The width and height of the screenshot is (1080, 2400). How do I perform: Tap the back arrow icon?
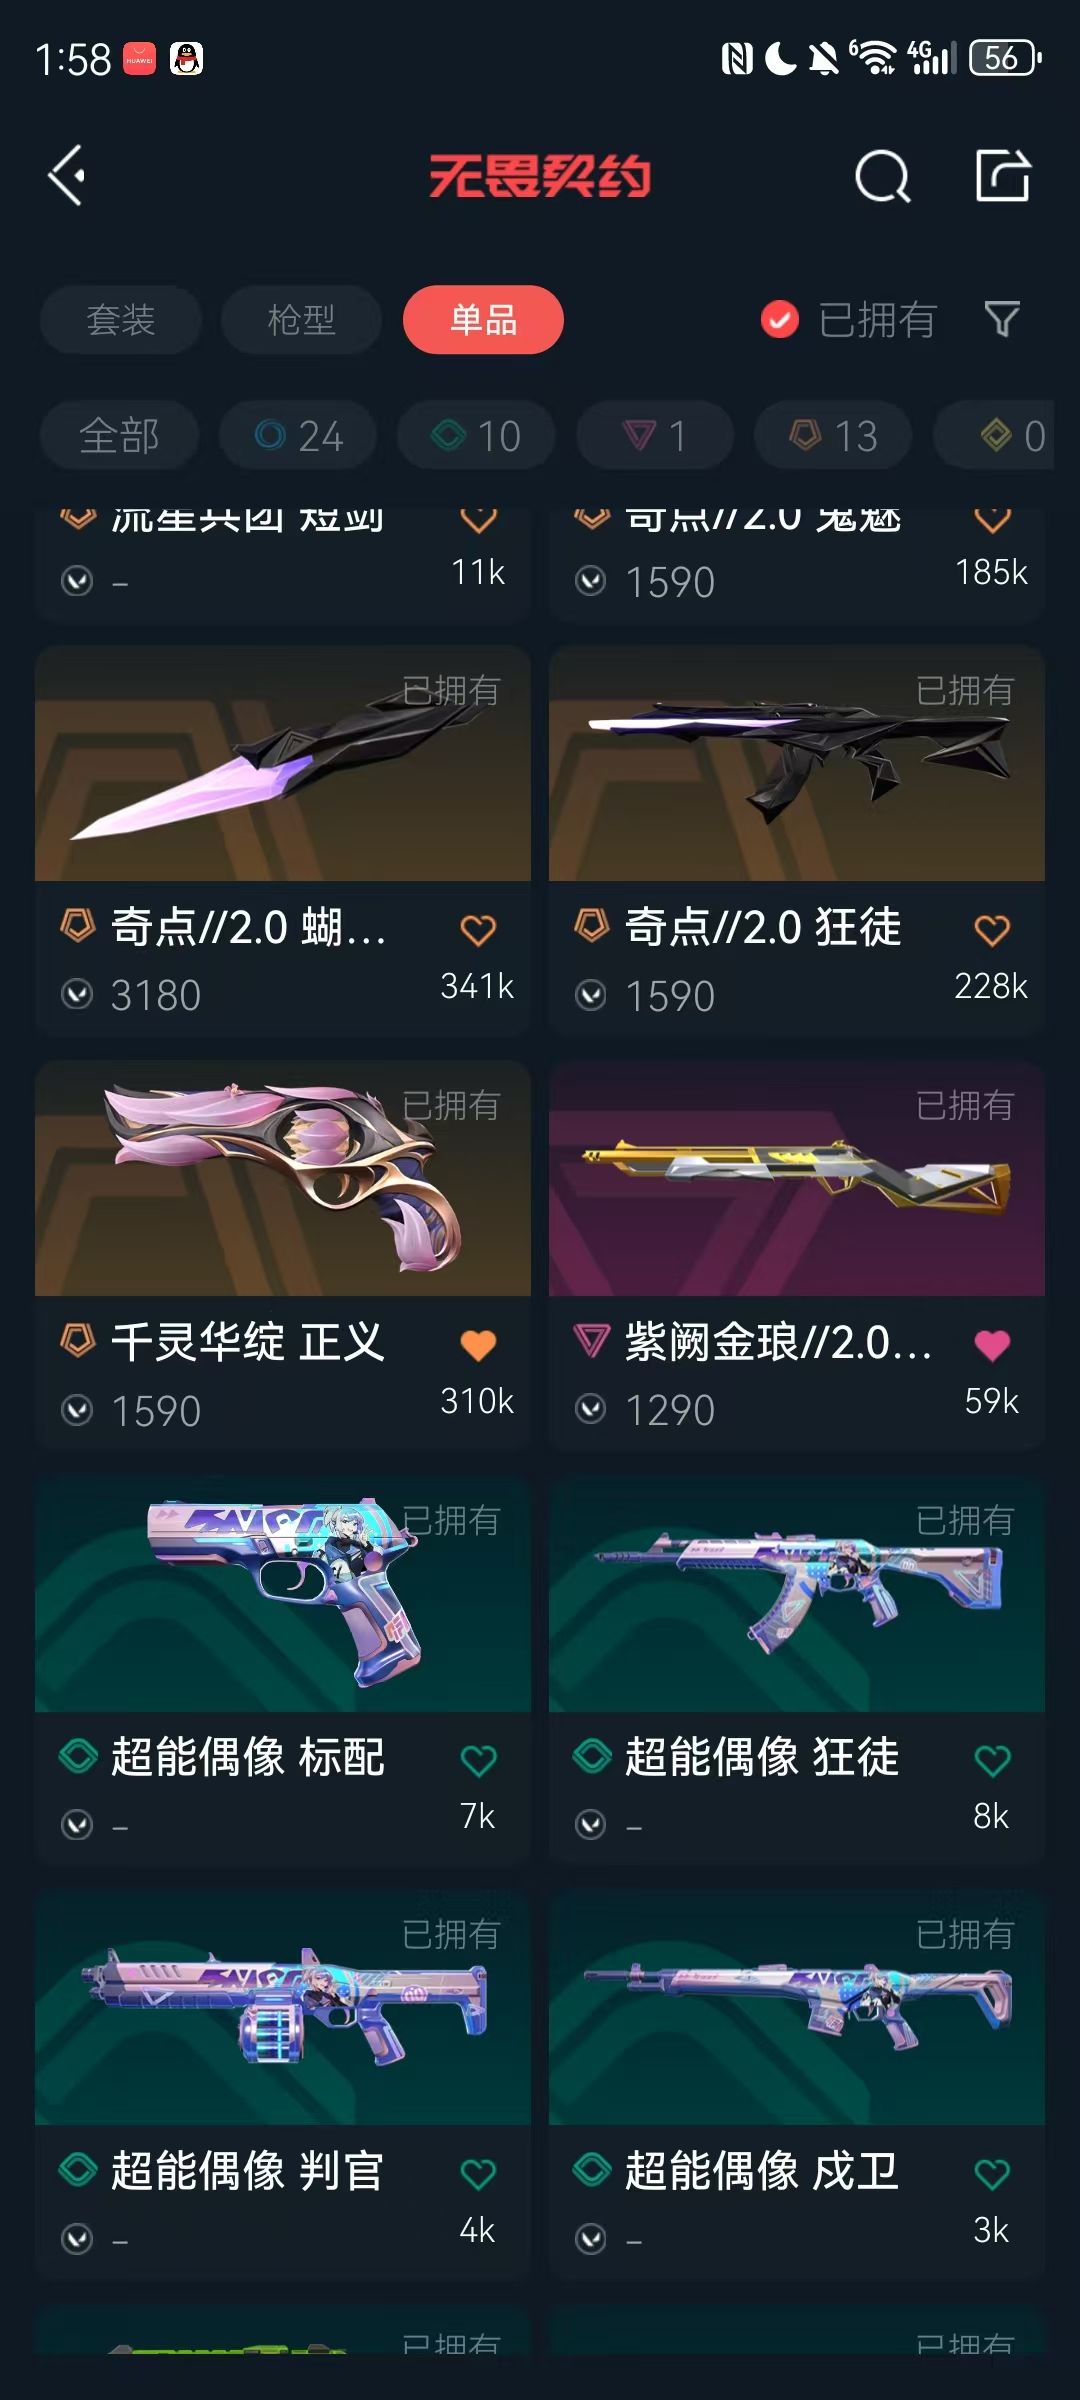click(67, 176)
